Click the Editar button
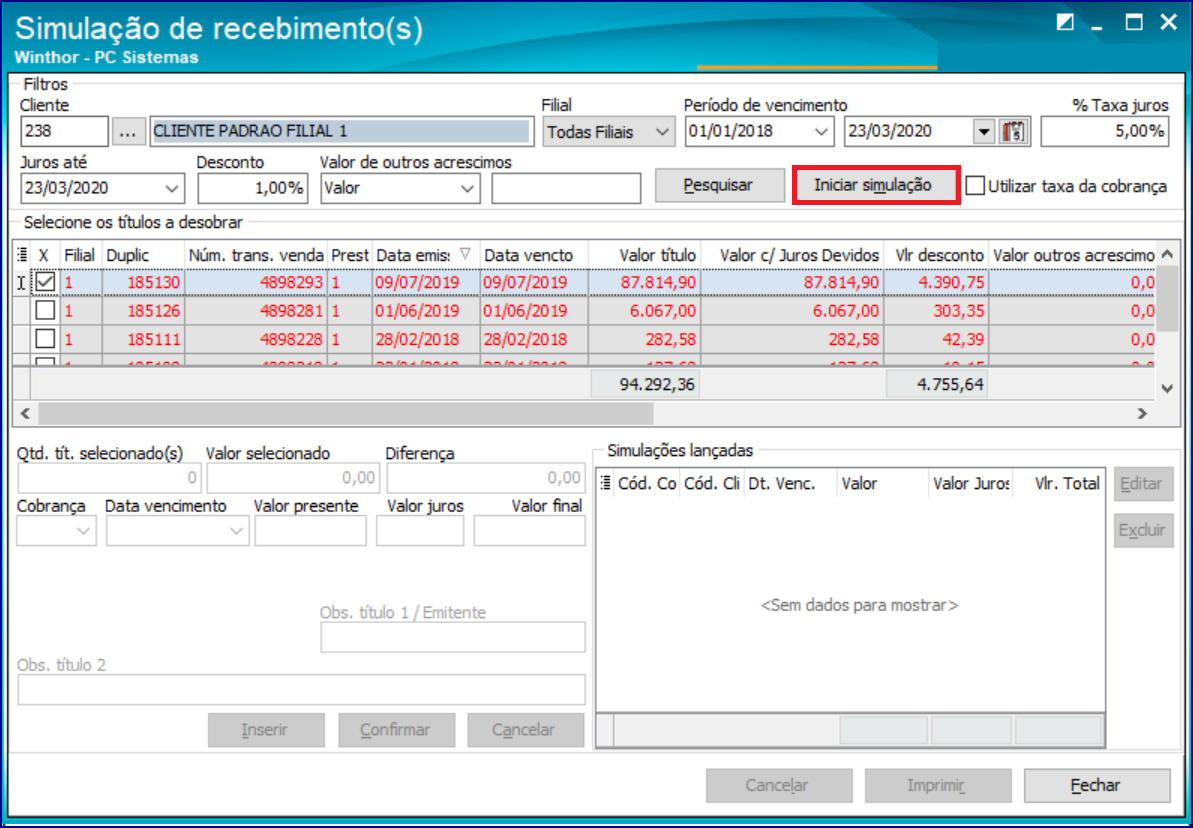The image size is (1193, 828). click(1144, 484)
